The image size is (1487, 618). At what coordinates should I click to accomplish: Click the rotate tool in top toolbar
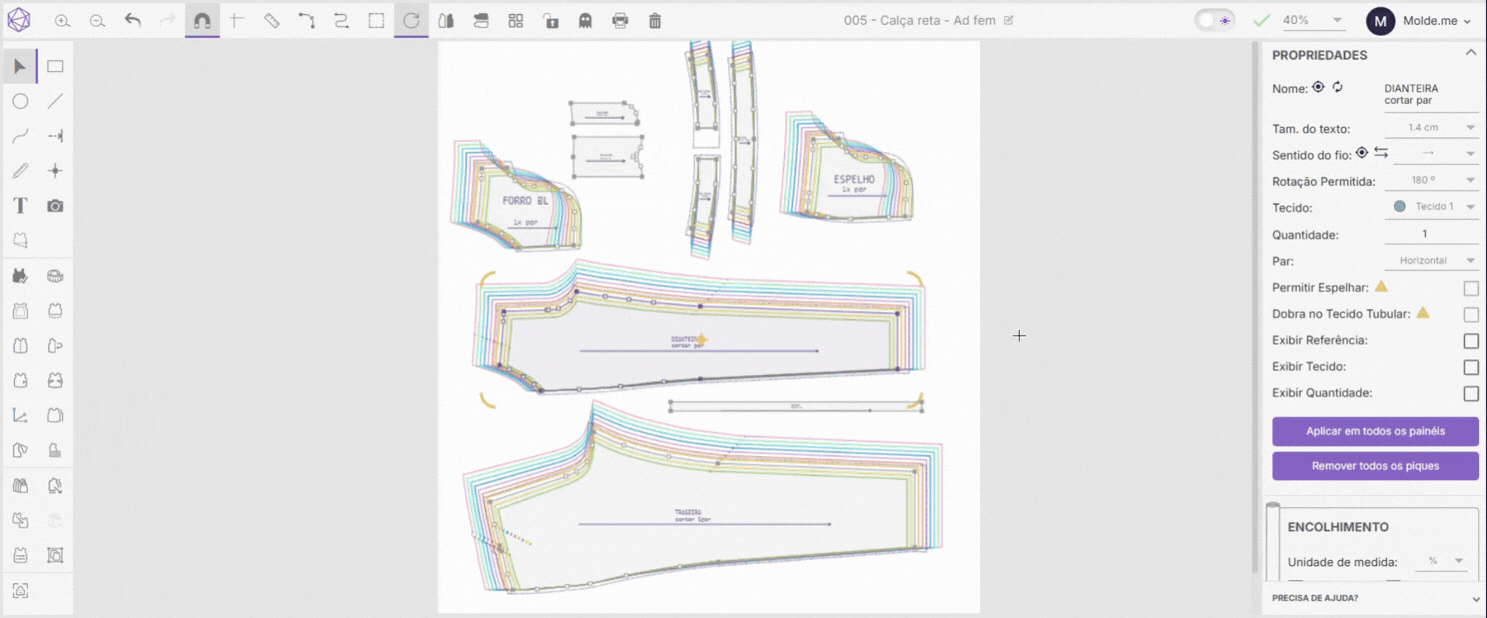coord(411,21)
